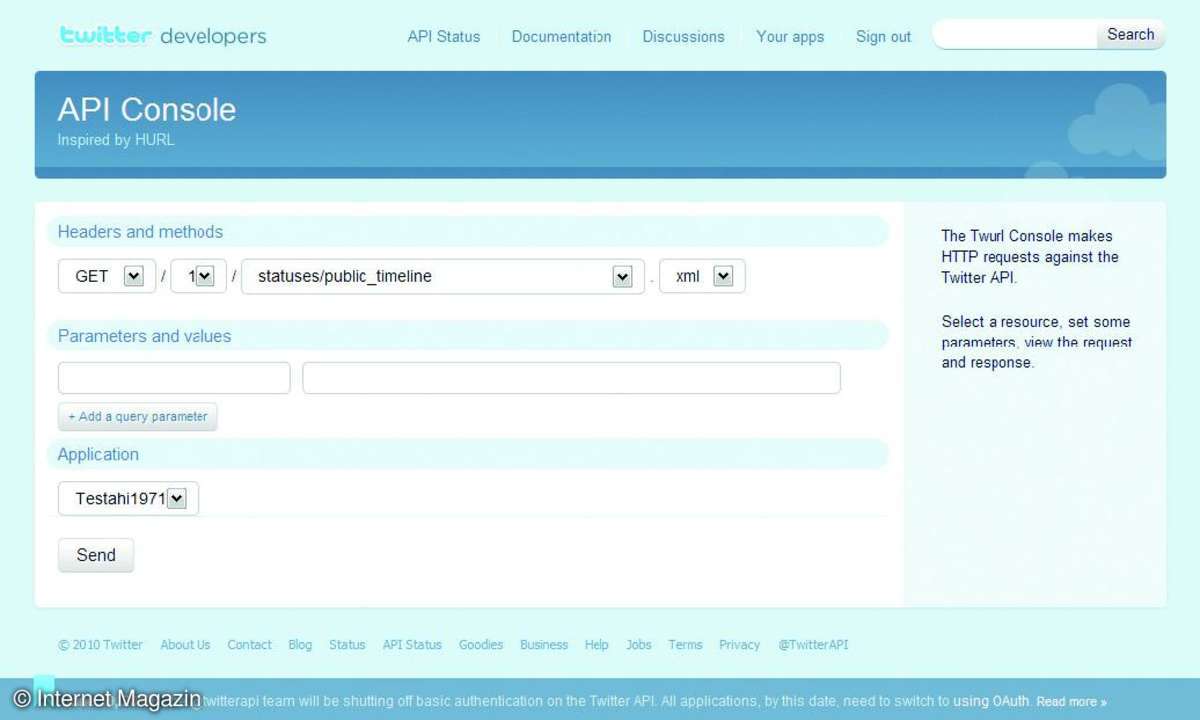Screen dimensions: 1200x720
Task: Open the Help footer link
Action: click(x=597, y=645)
